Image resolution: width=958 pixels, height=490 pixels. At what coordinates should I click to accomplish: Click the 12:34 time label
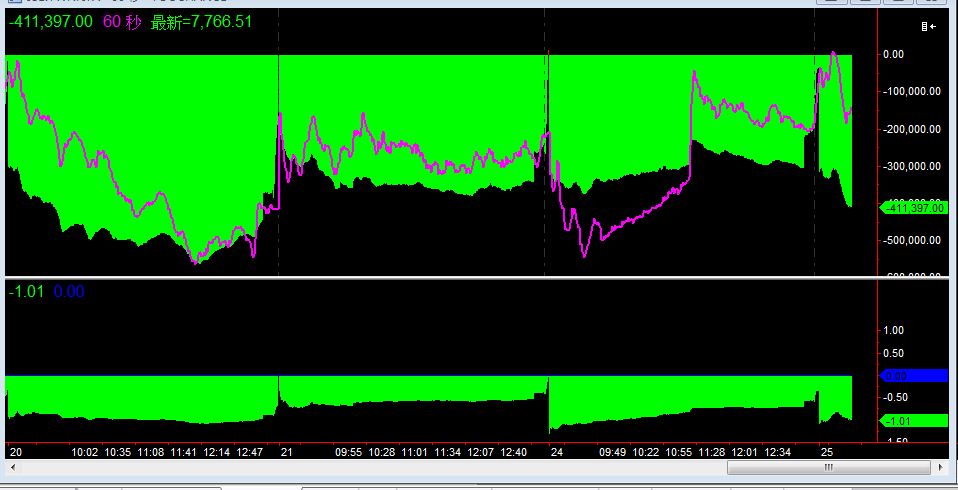pos(778,452)
